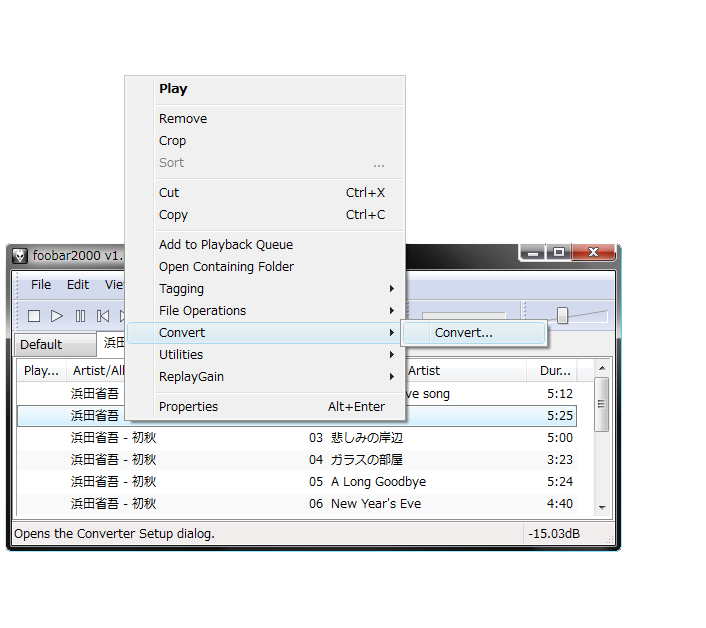Choose Cut in context menu

(x=265, y=193)
